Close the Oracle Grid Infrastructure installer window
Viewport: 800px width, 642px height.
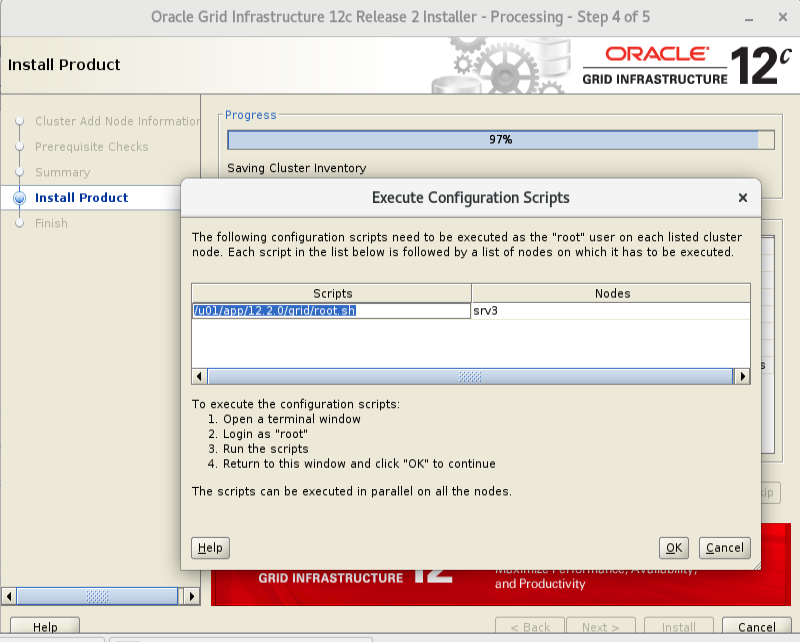[783, 17]
